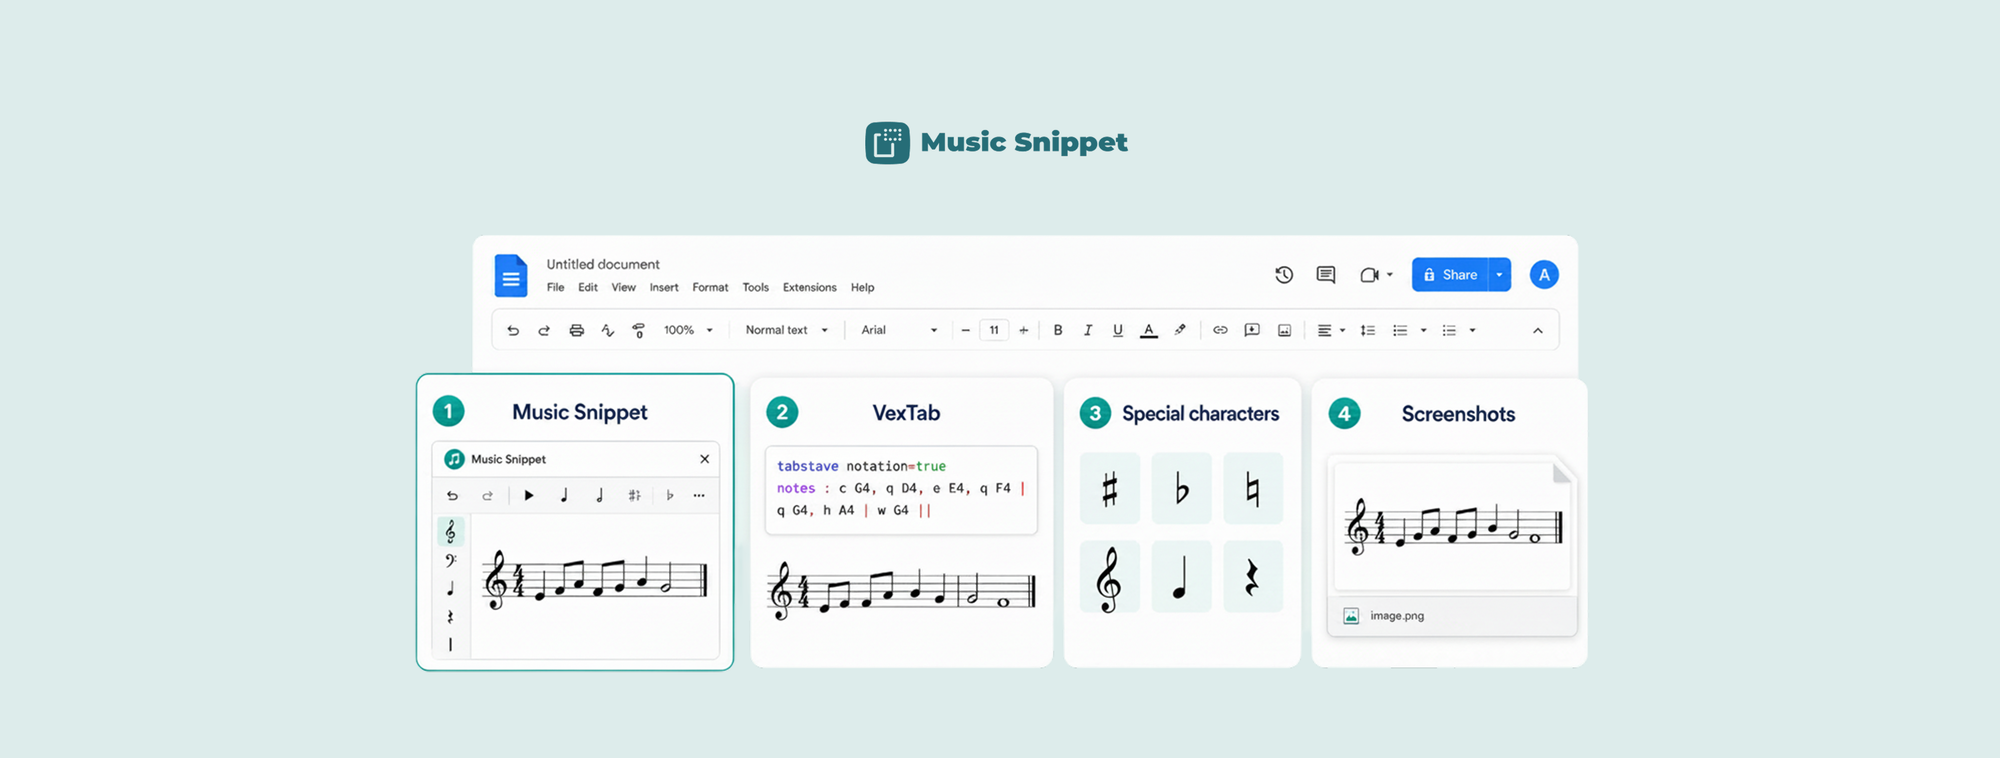The height and width of the screenshot is (758, 2000).
Task: Select bass clef in snippet sidebar
Action: tap(451, 561)
